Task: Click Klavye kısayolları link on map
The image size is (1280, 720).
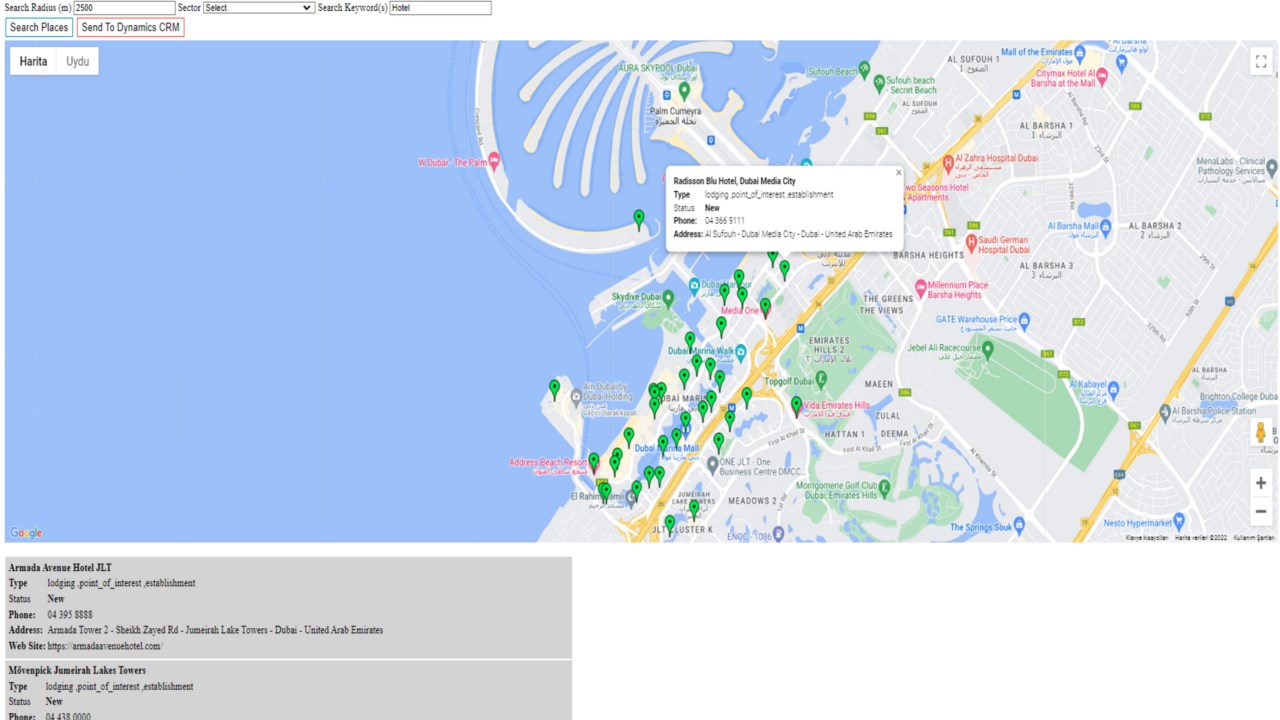Action: click(1147, 538)
